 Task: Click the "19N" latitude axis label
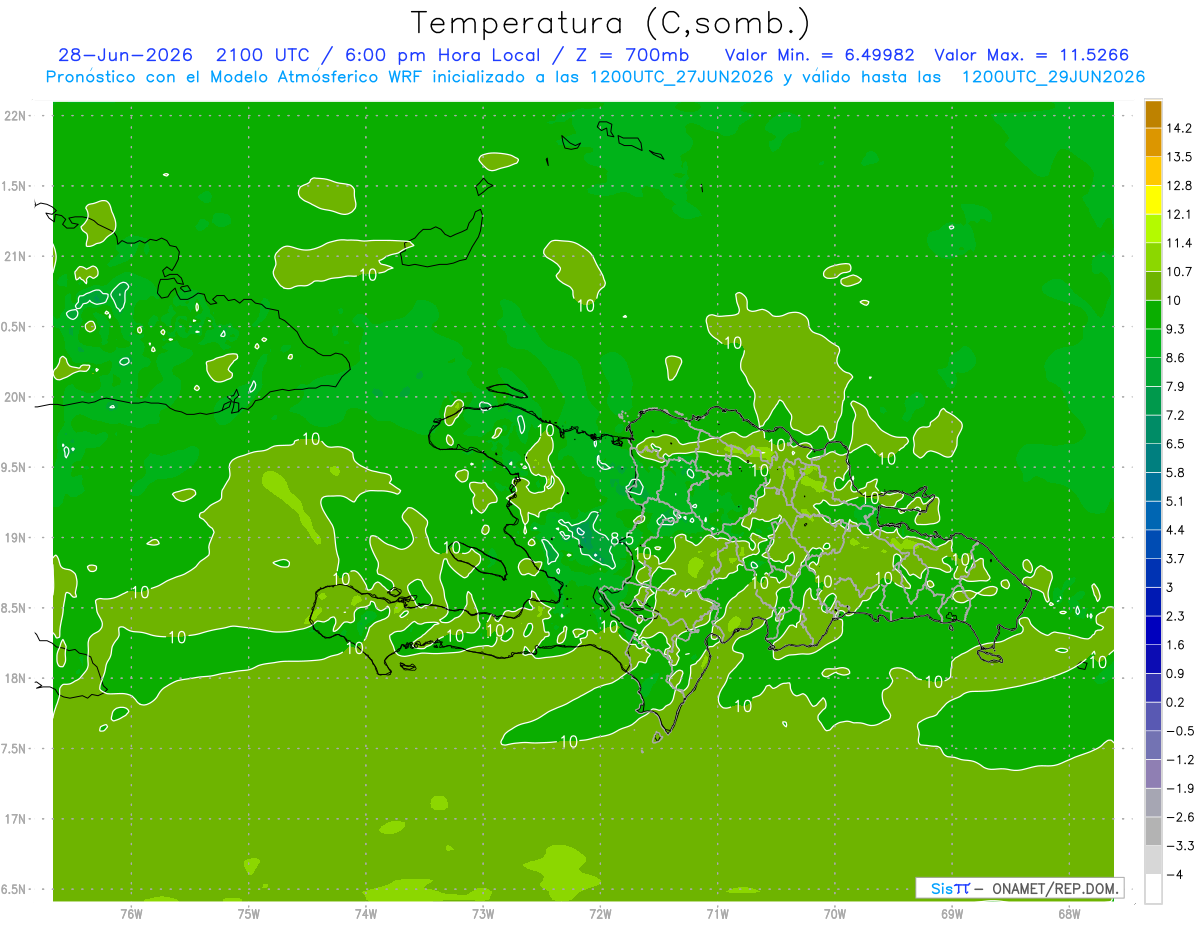tap(16, 537)
